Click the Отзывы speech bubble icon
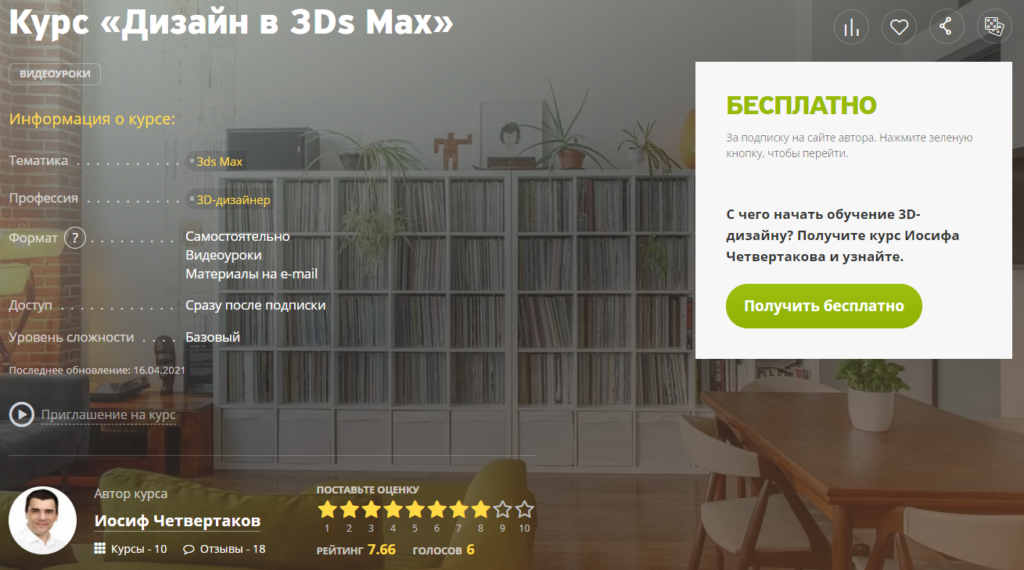The height and width of the screenshot is (570, 1024). click(189, 549)
